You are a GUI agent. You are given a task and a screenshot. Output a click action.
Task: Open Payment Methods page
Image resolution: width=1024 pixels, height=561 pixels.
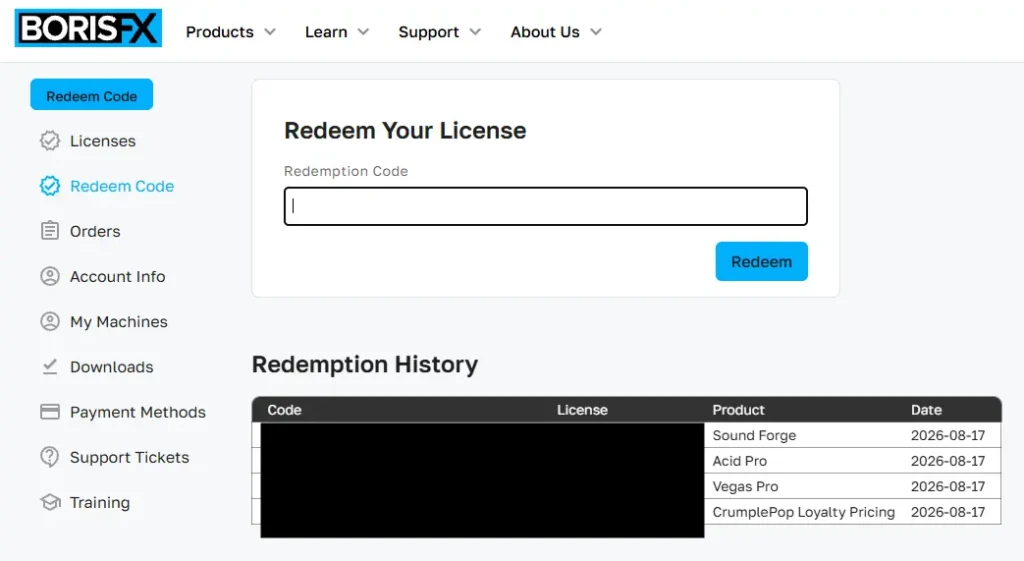137,412
